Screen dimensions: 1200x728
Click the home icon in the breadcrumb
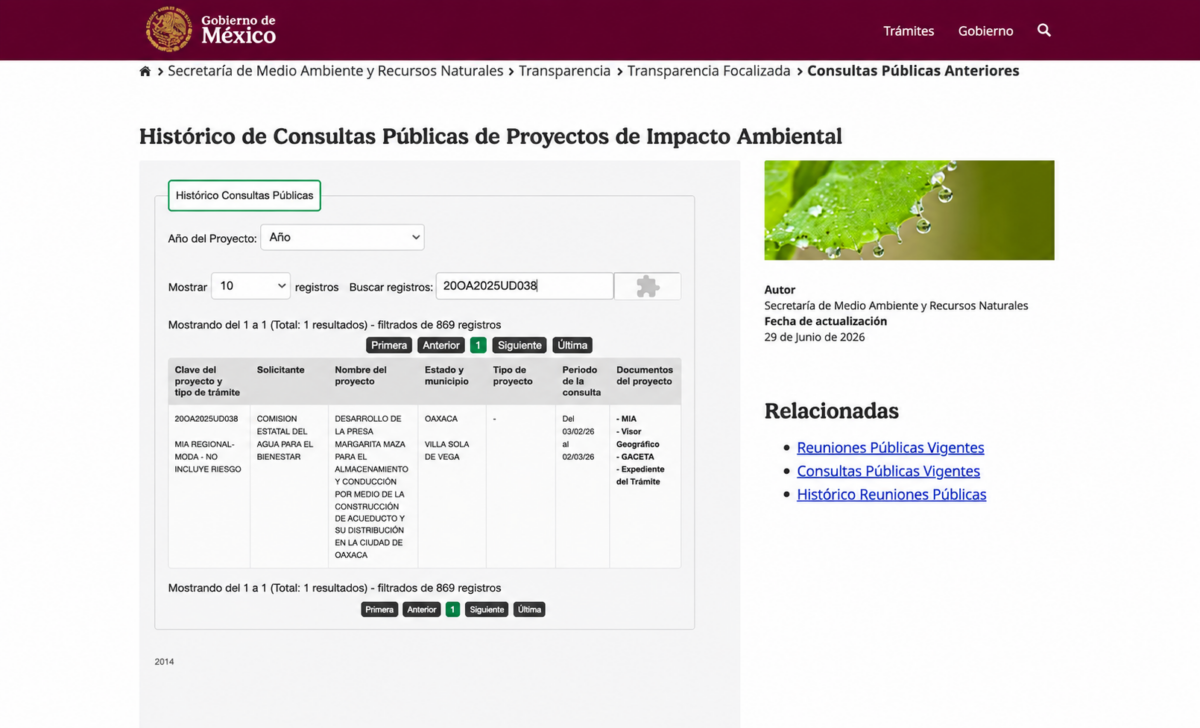pos(145,71)
